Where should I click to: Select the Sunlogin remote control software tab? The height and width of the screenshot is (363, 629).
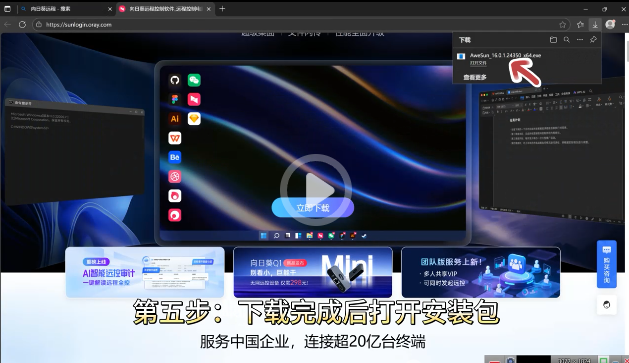point(165,9)
